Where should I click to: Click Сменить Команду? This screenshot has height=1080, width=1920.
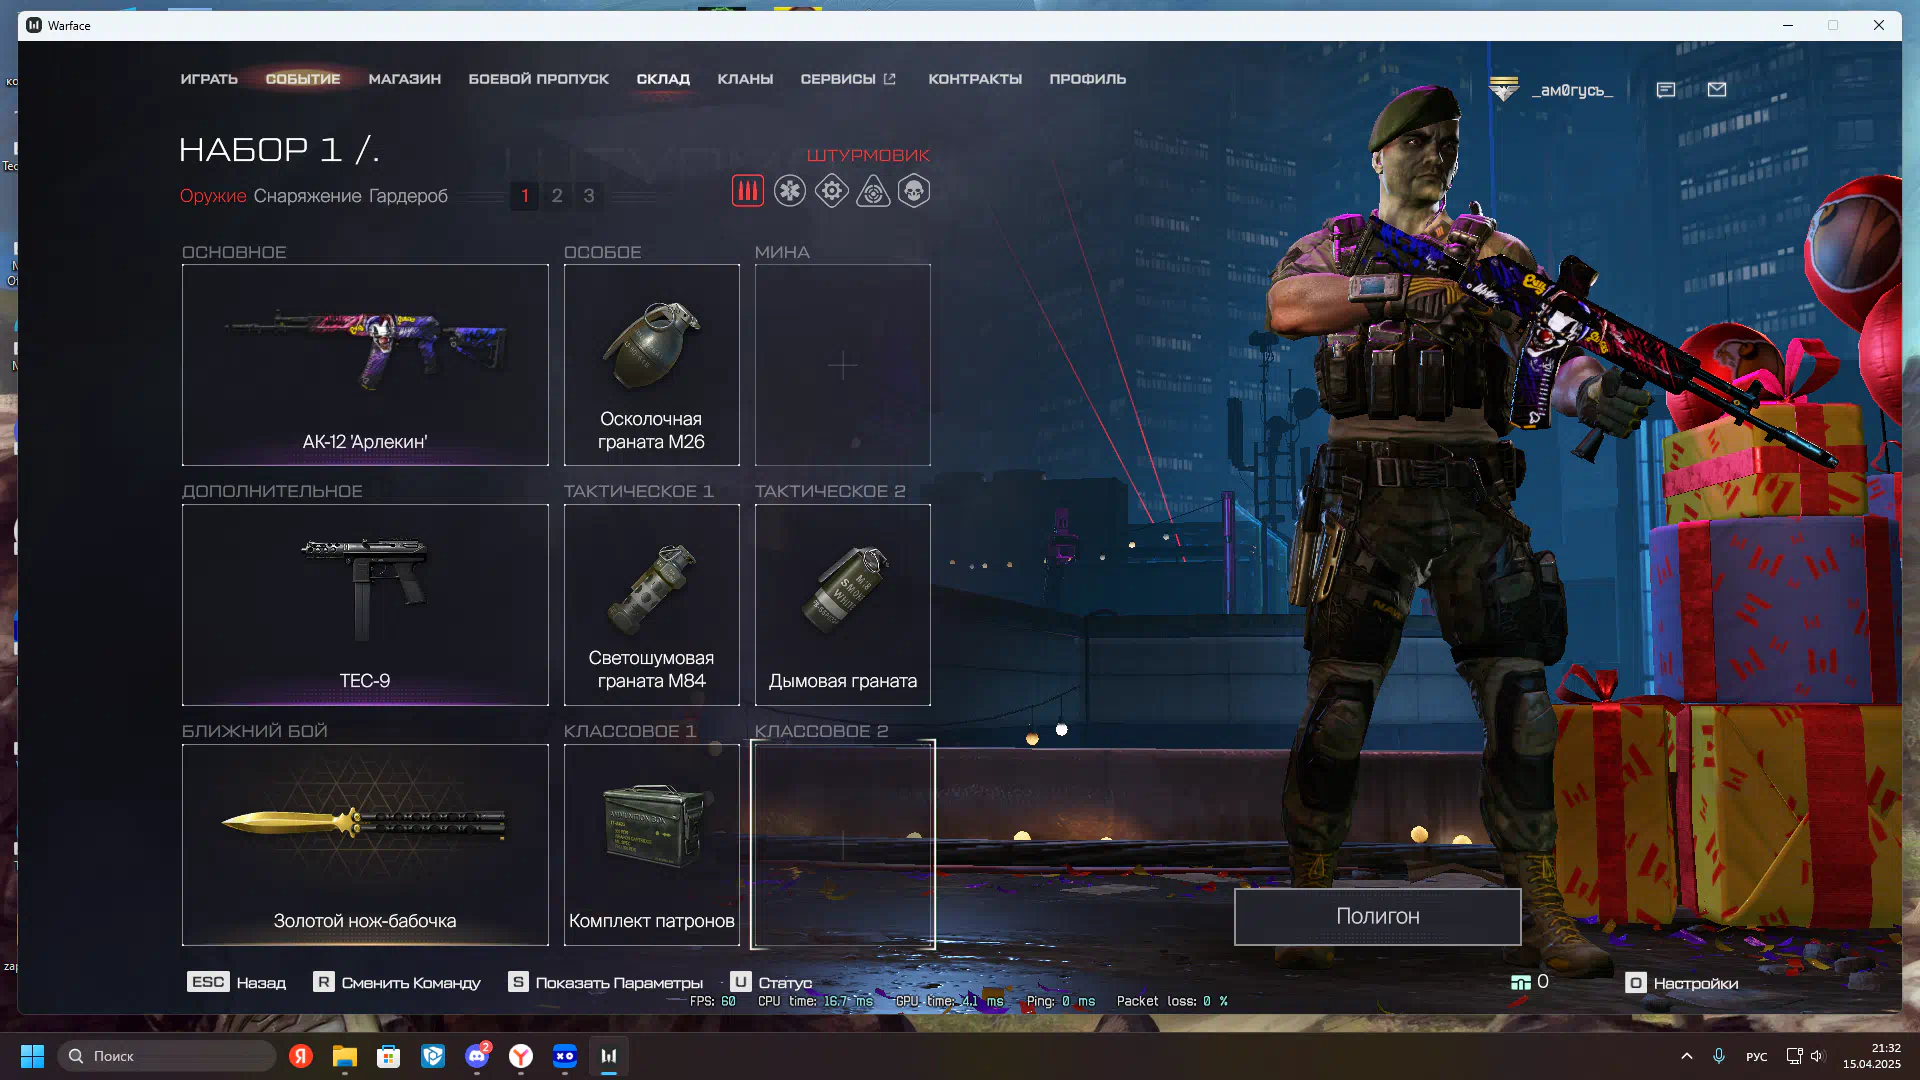tap(411, 983)
